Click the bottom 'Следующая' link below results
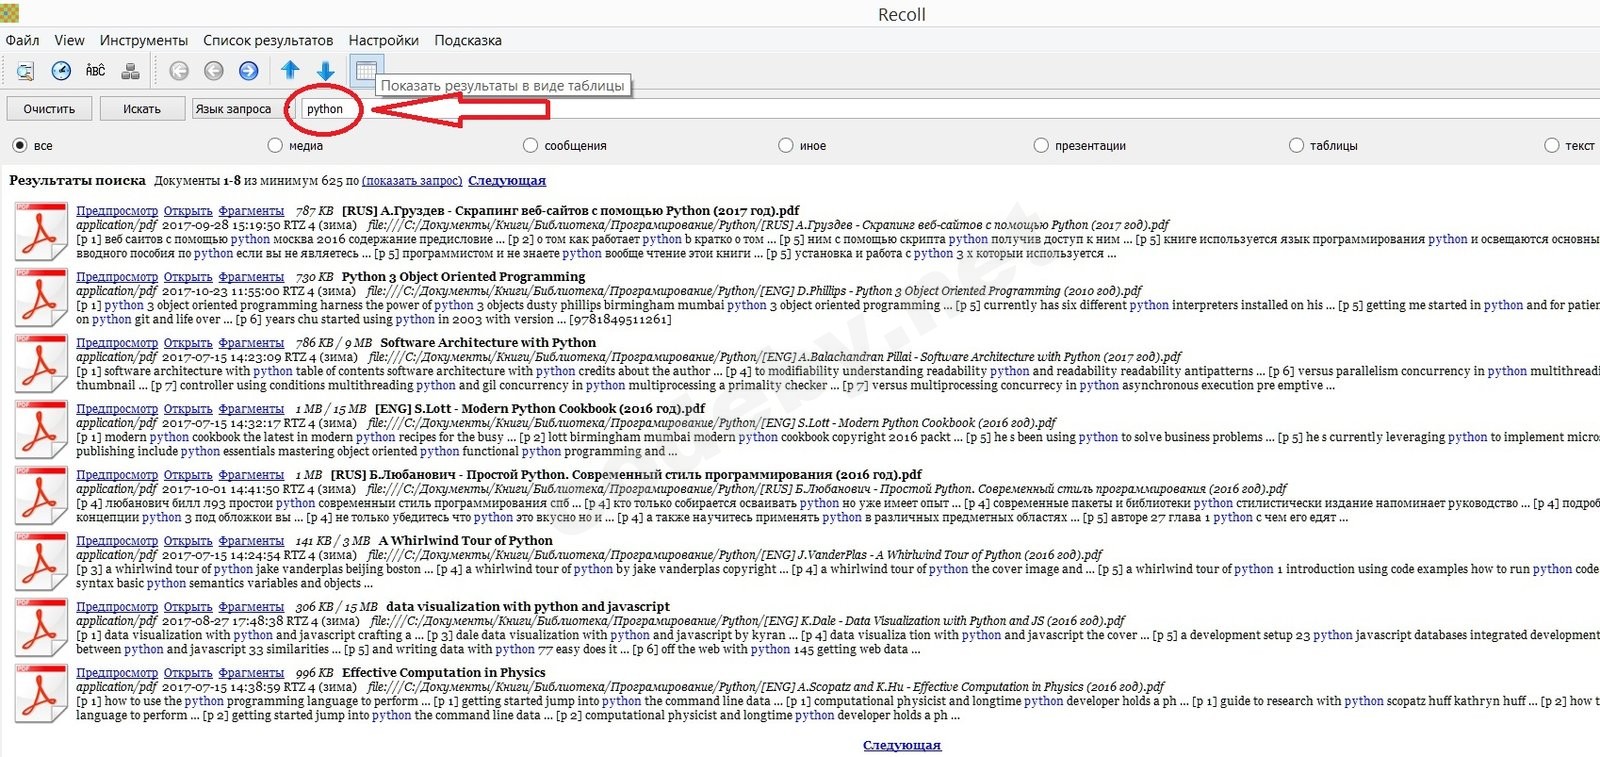 [902, 745]
